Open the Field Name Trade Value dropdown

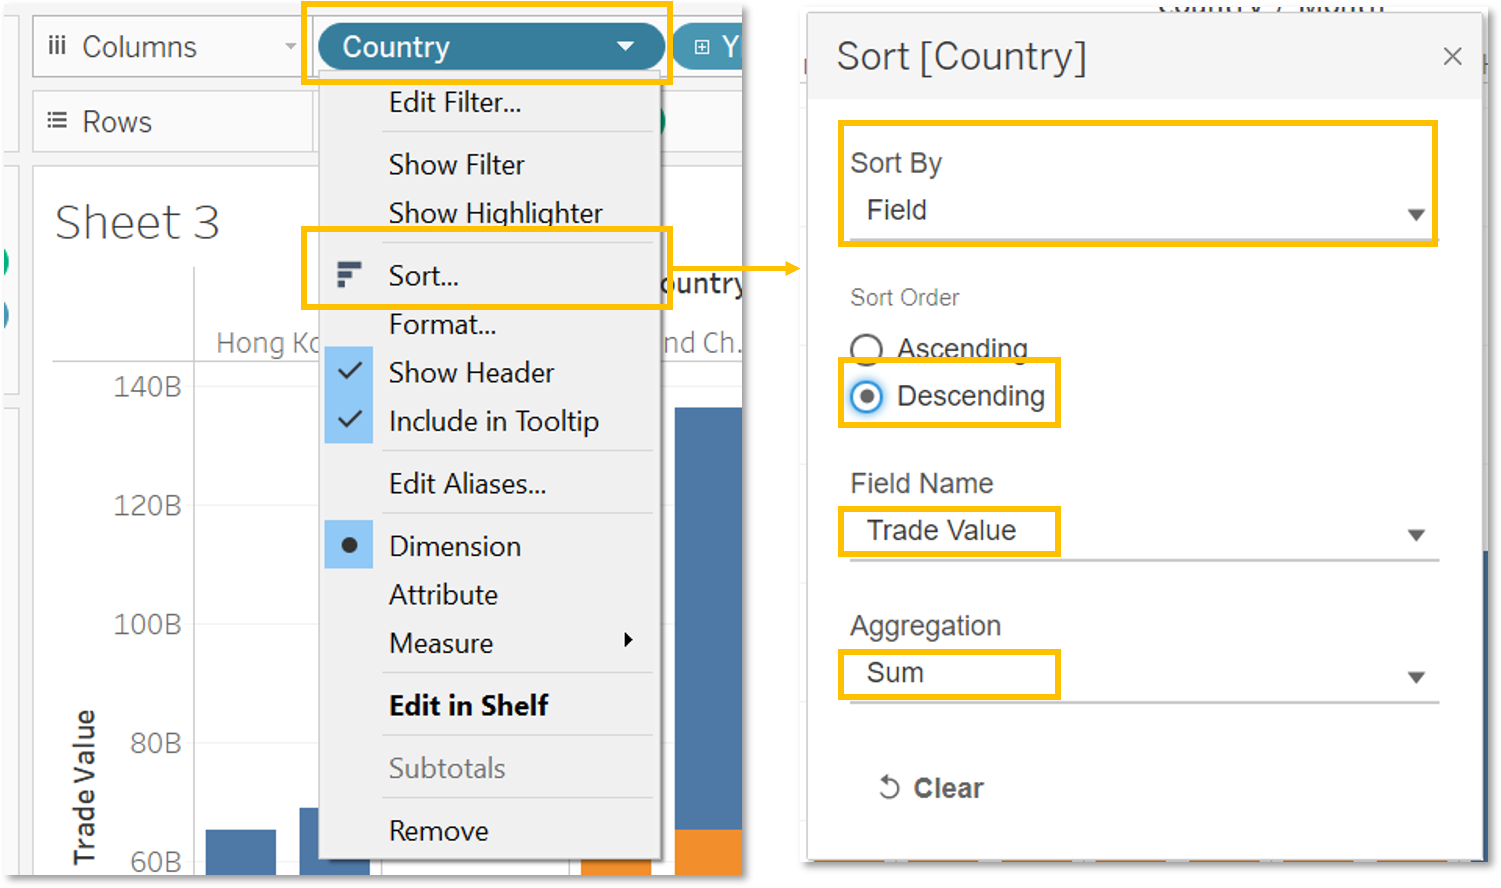pyautogui.click(x=1416, y=534)
